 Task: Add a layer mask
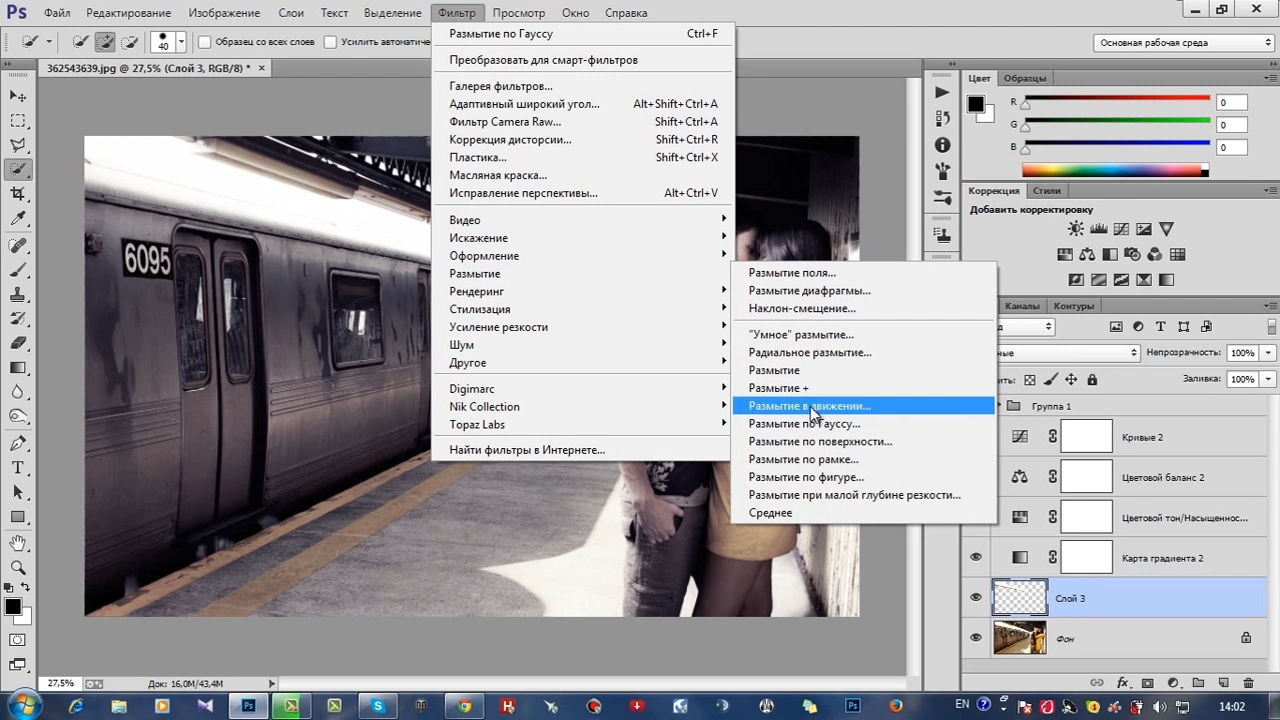(1148, 683)
